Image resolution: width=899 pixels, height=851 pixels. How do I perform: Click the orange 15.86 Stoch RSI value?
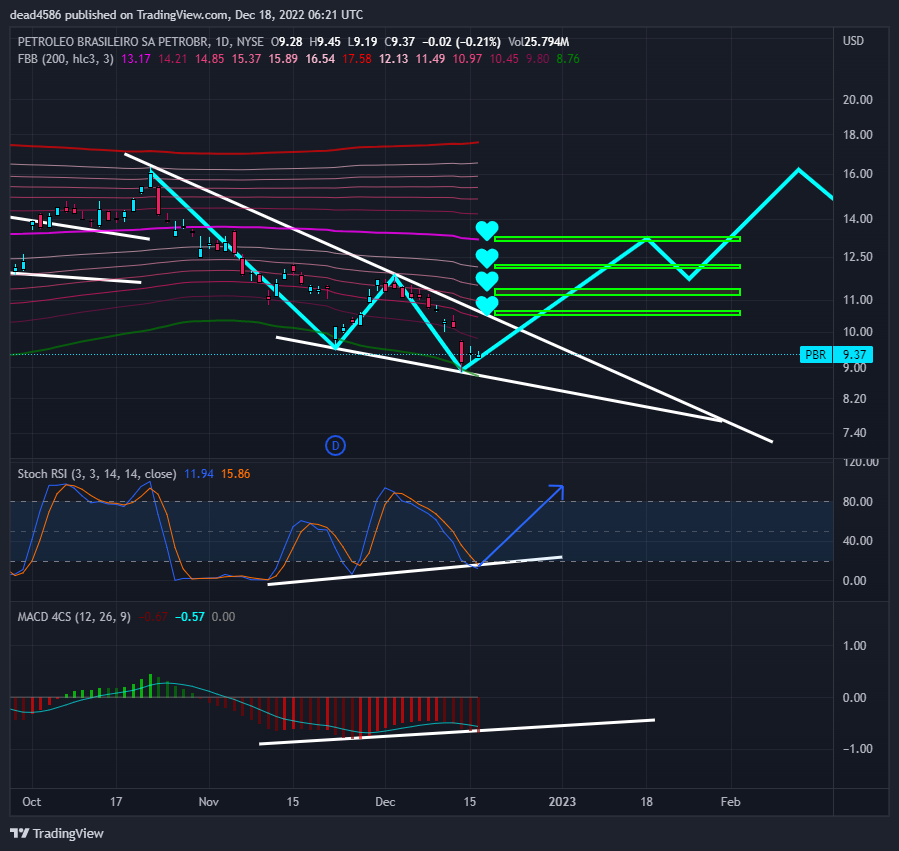click(236, 474)
